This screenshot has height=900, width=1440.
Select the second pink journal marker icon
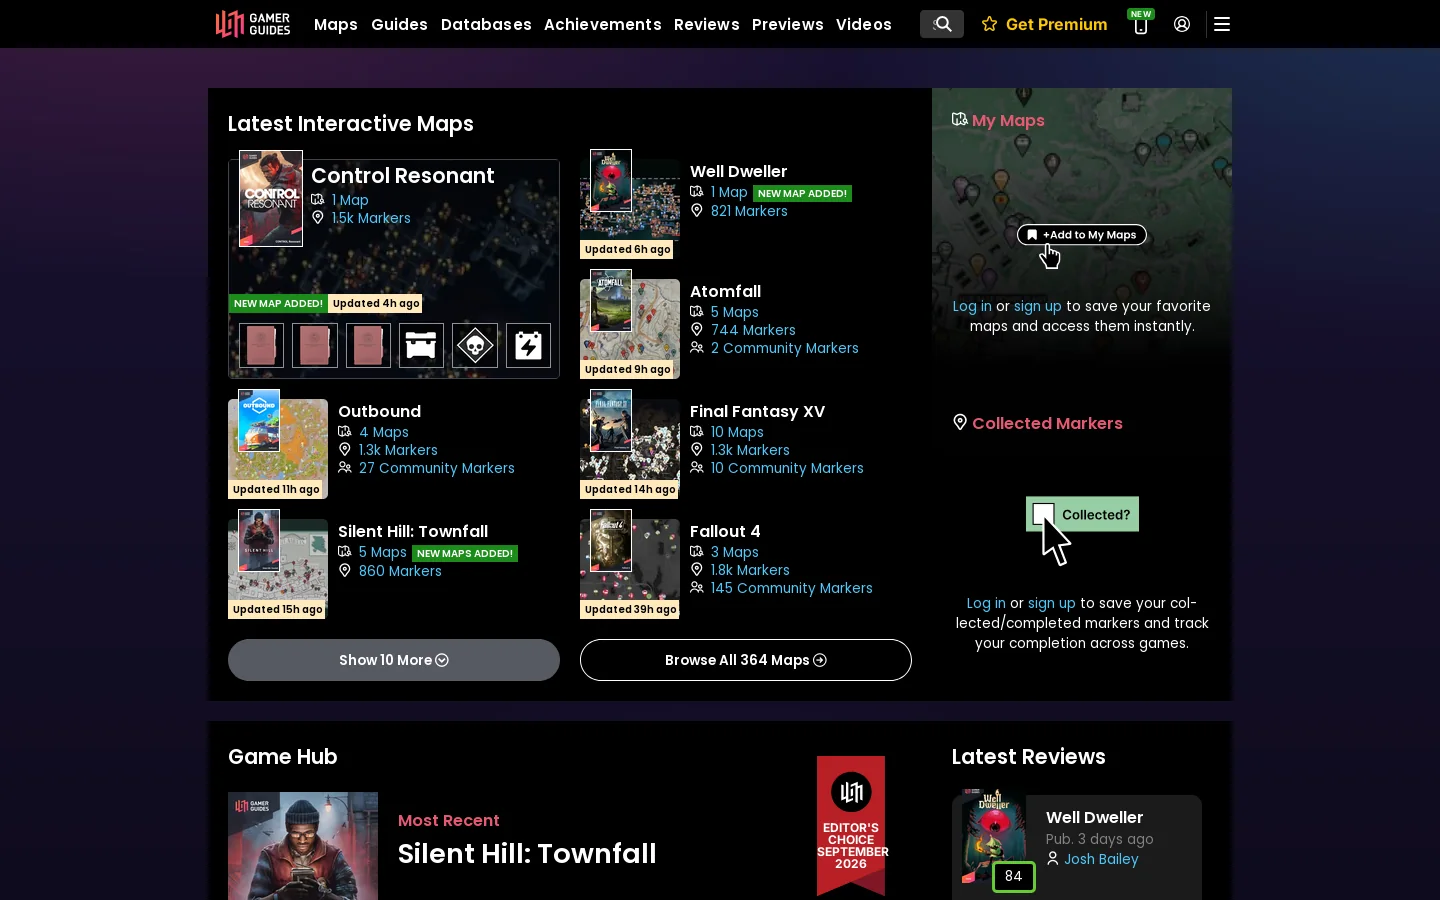point(315,345)
